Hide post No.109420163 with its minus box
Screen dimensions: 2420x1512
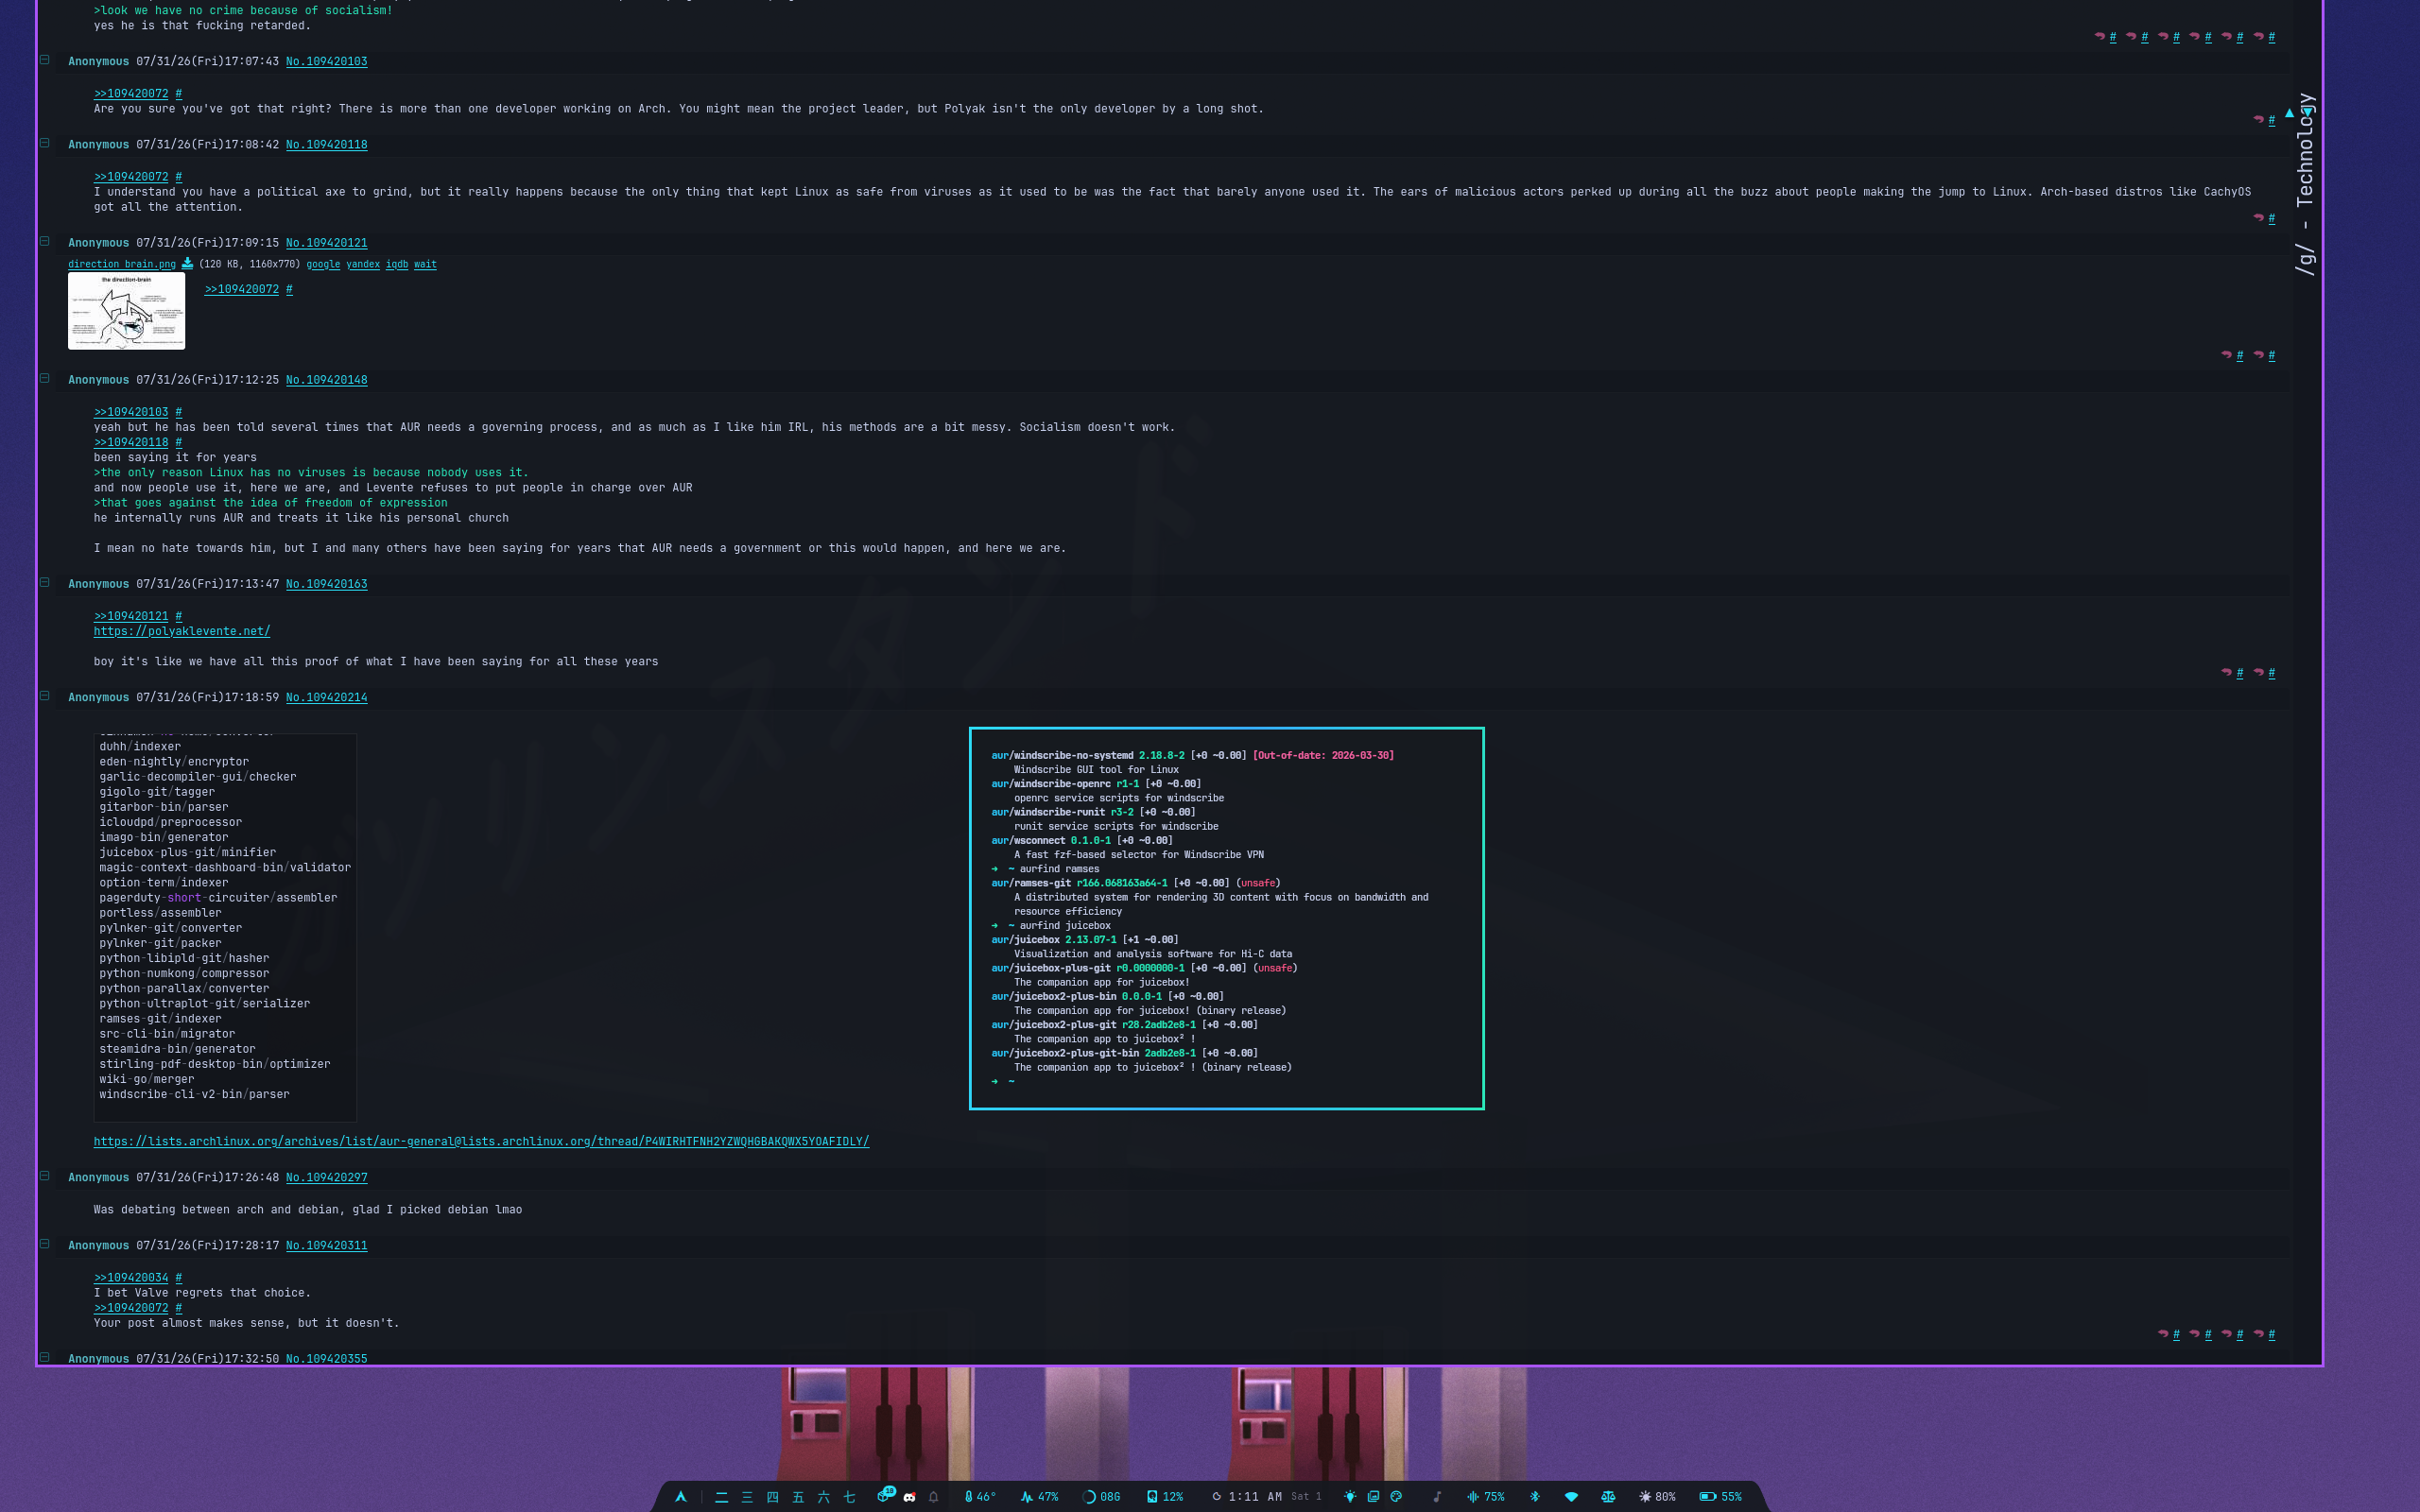point(45,582)
